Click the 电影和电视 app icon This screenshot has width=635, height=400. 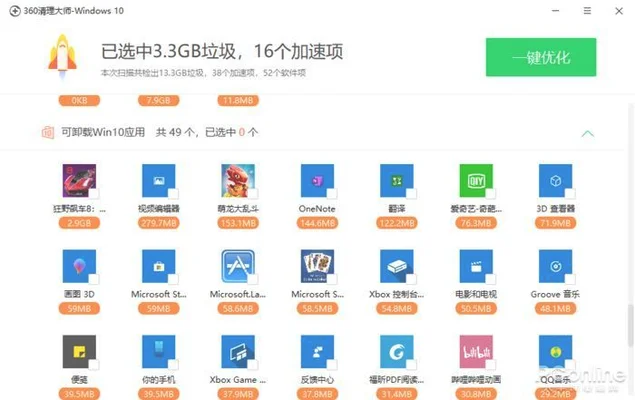(476, 266)
